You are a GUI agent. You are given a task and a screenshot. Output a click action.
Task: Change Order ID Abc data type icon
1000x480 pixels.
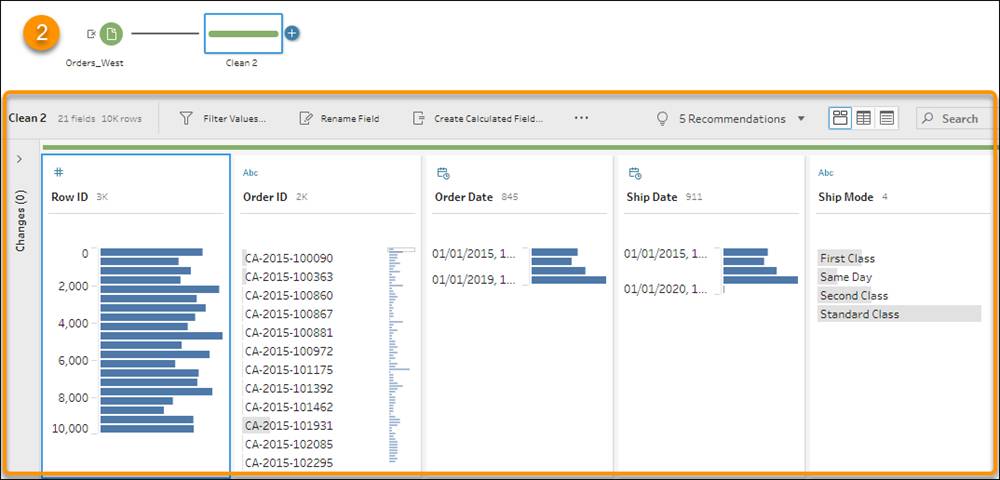pyautogui.click(x=250, y=173)
